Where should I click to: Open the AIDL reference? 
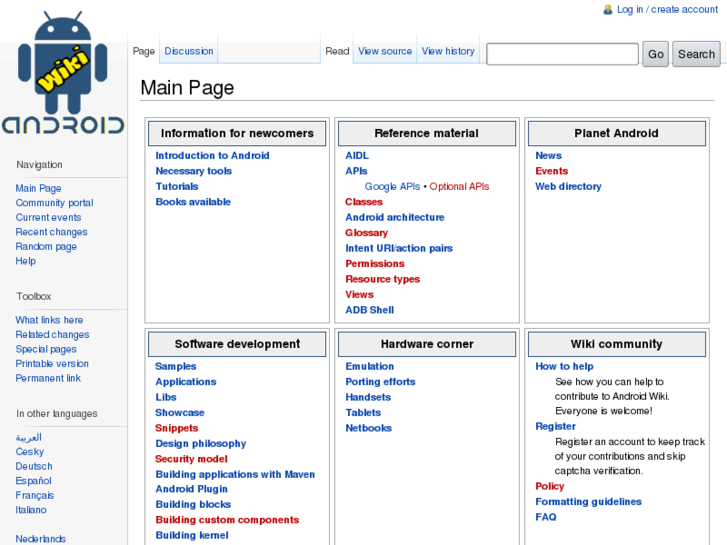pyautogui.click(x=357, y=155)
